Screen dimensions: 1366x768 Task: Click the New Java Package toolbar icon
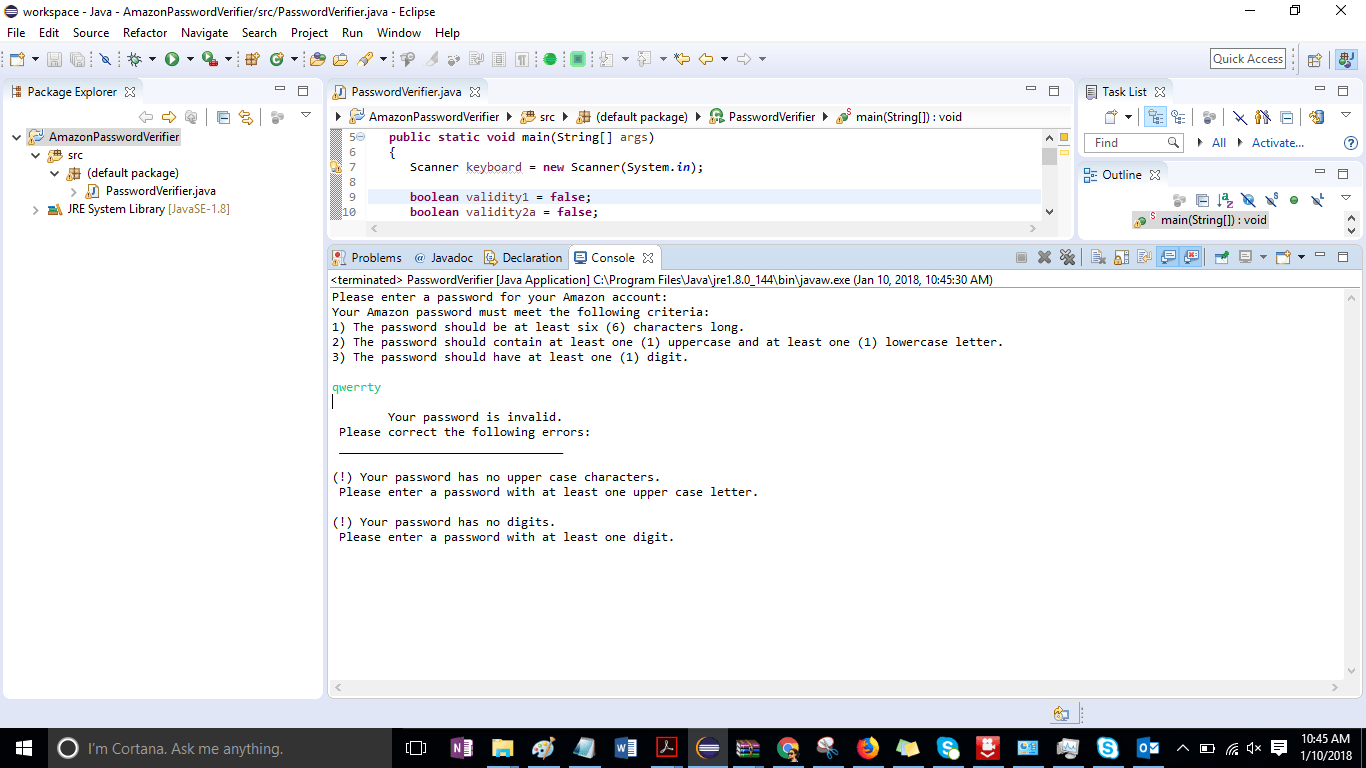252,60
